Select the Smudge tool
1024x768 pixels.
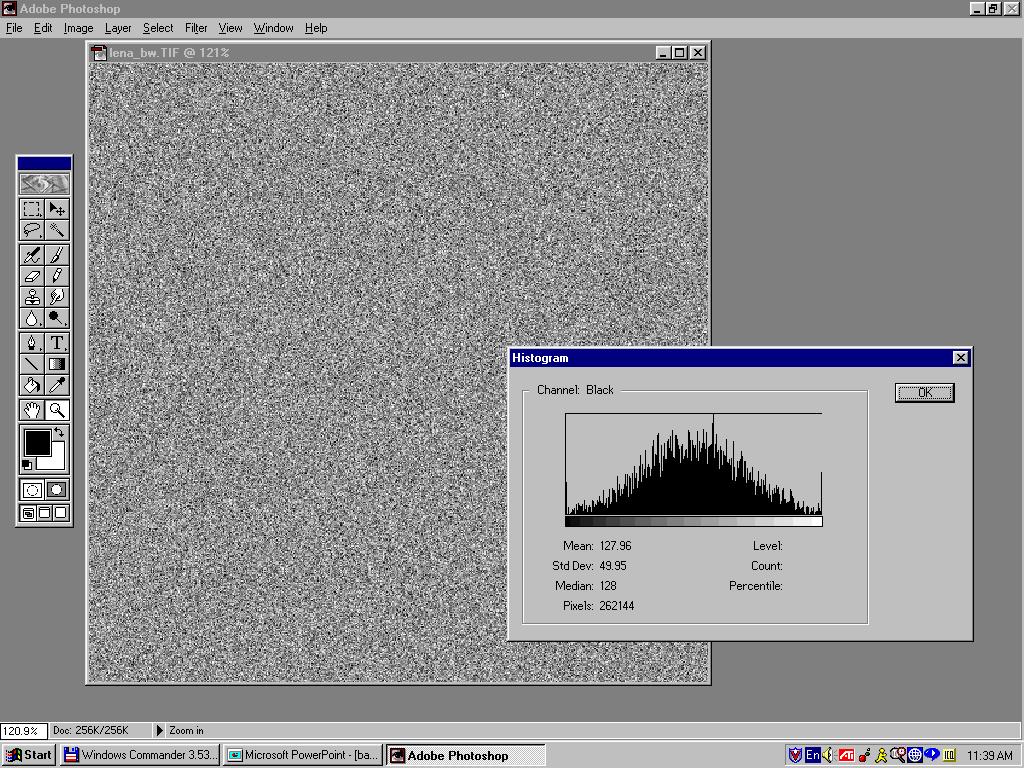[57, 296]
